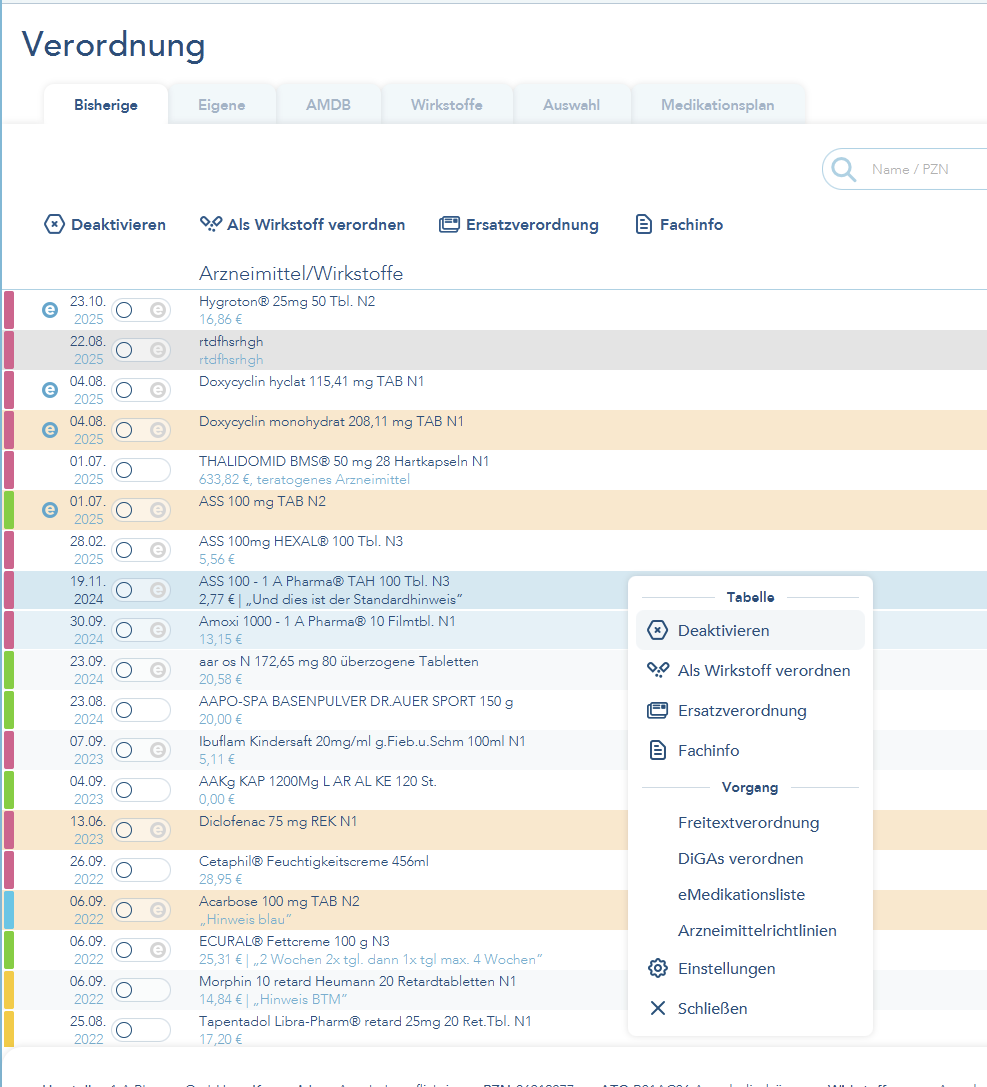This screenshot has height=1087, width=987.
Task: Select Freitextverordnung in the context menu
Action: point(749,823)
